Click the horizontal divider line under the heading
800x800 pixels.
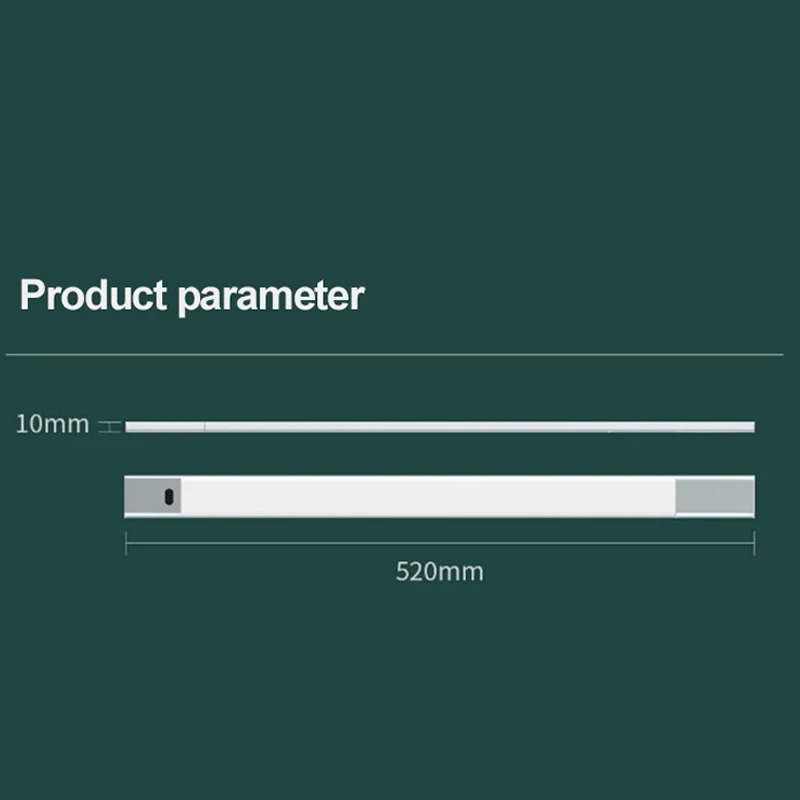coord(394,354)
